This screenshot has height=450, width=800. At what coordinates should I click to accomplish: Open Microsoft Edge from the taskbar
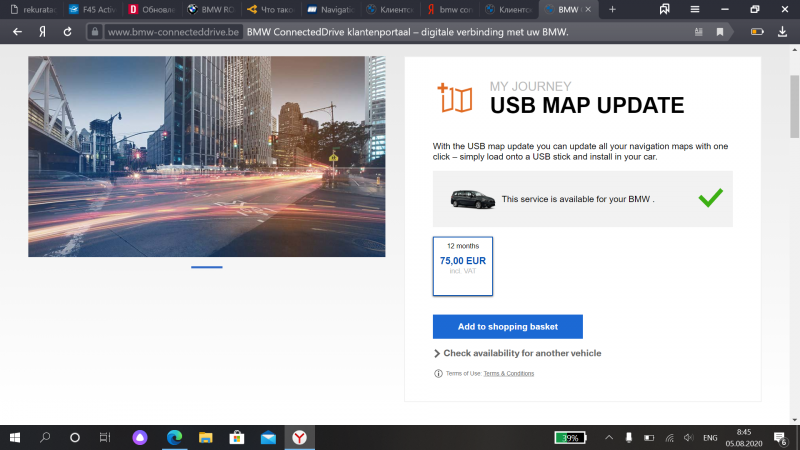pos(174,437)
